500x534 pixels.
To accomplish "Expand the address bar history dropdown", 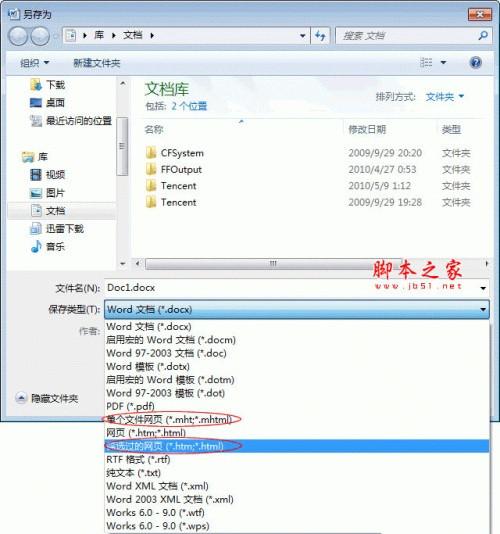I will coord(302,35).
